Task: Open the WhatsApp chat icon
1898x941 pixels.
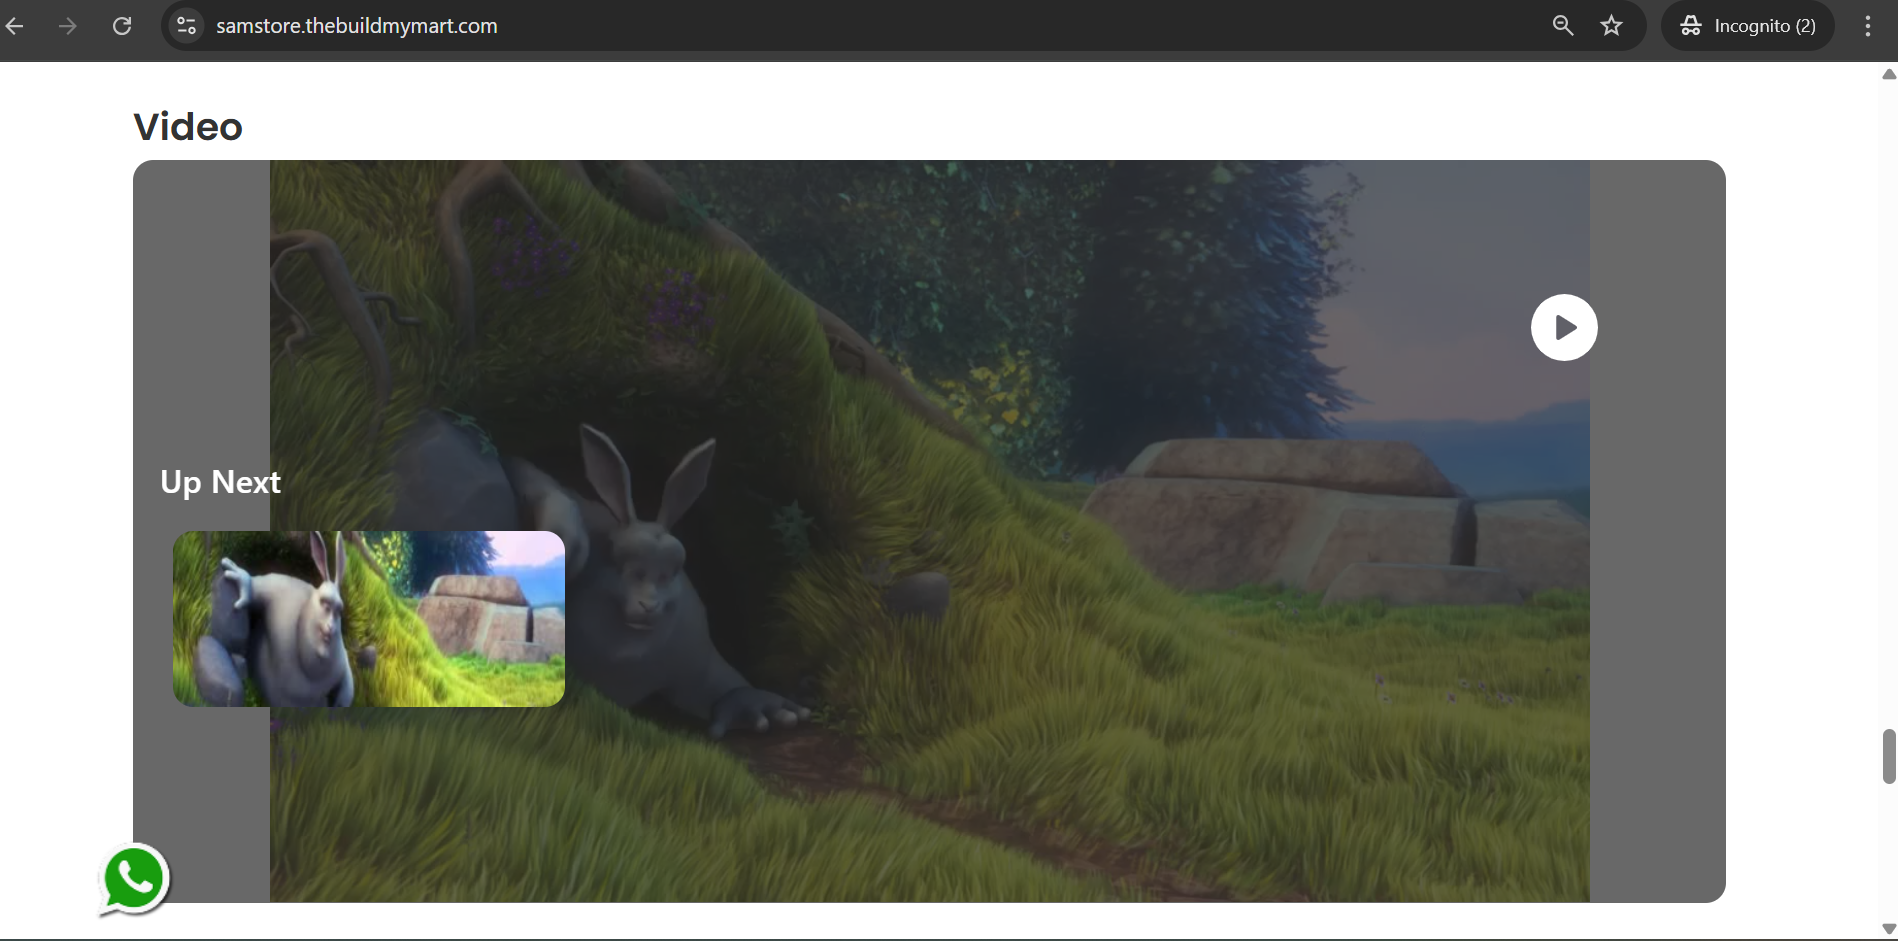Action: [134, 880]
